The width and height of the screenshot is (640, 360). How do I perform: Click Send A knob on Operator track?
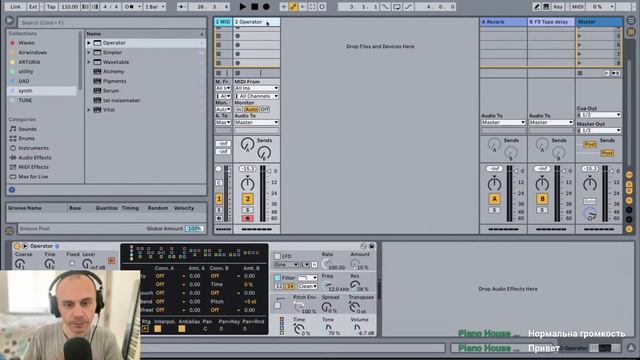(x=247, y=144)
